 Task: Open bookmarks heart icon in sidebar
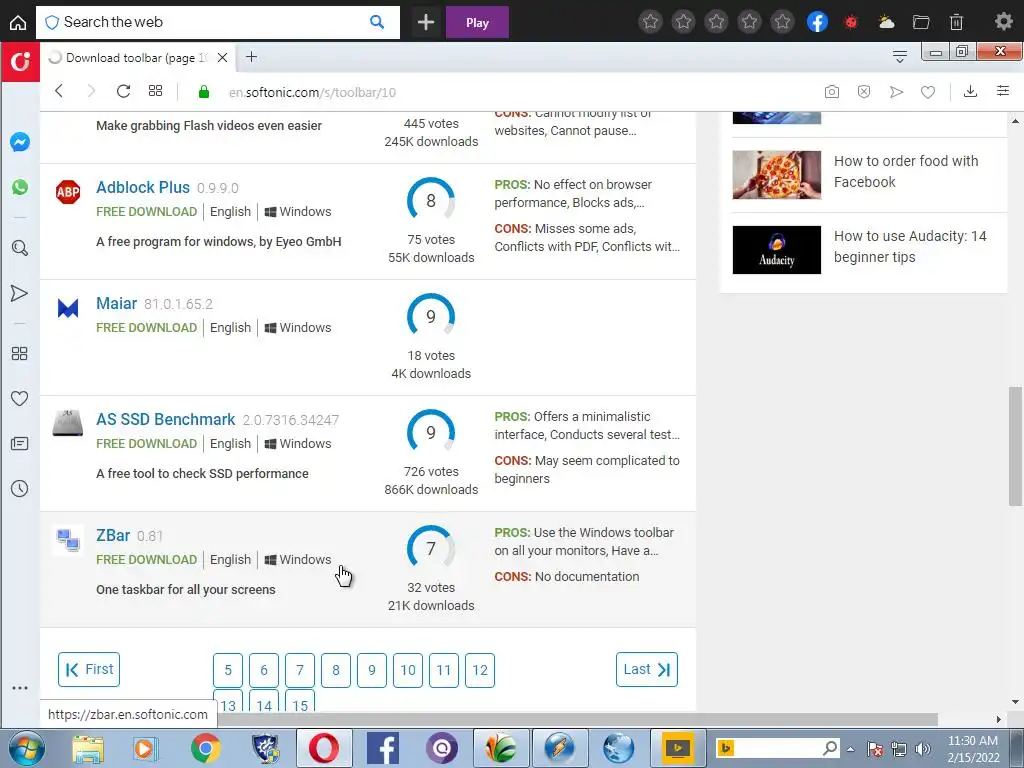20,398
